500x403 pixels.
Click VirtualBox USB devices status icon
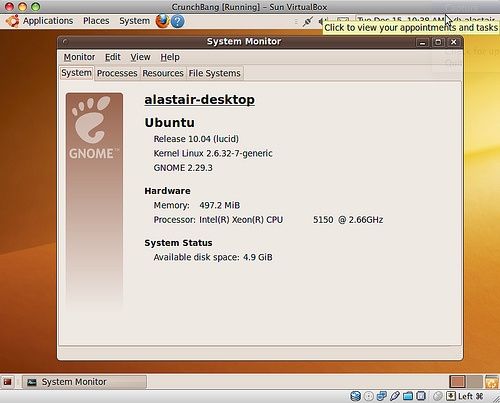(395, 396)
